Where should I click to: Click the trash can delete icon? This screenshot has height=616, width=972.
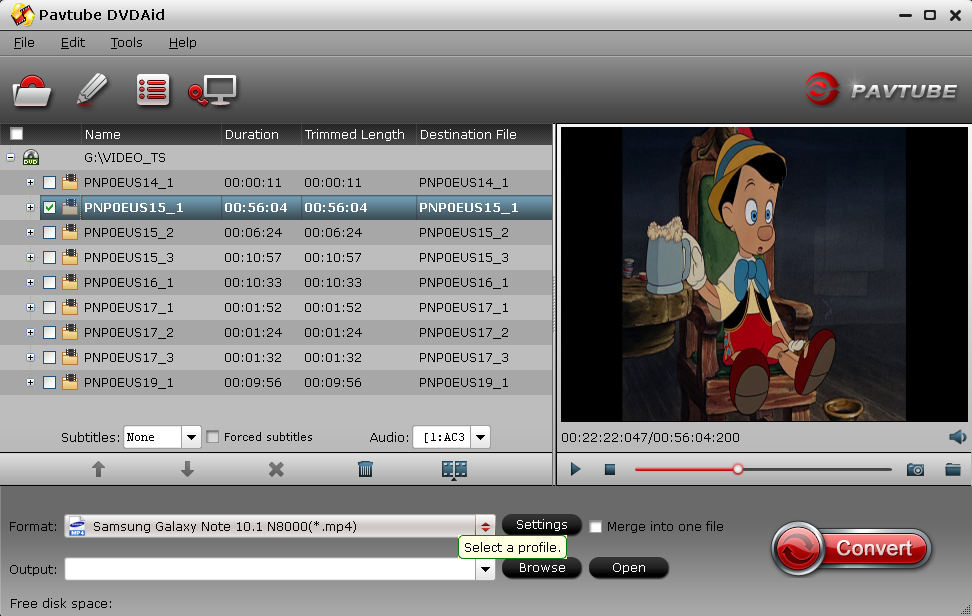click(366, 469)
